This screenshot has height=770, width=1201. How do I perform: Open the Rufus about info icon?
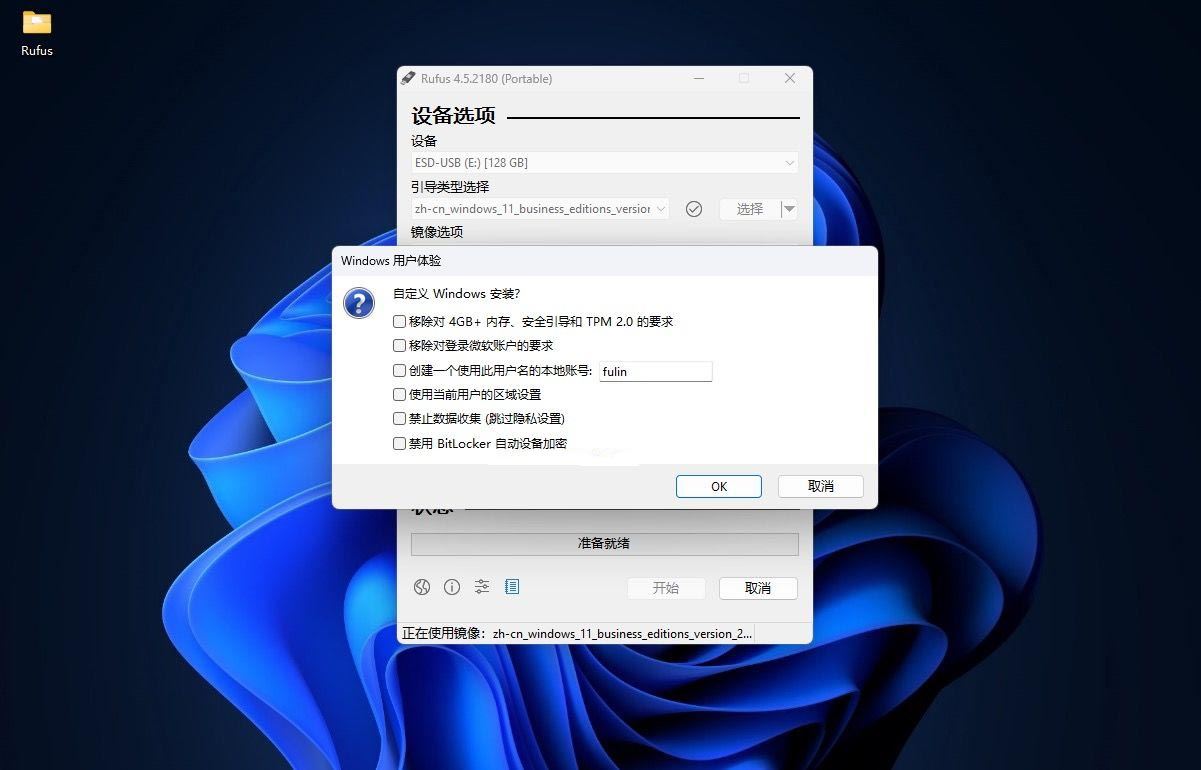click(x=452, y=587)
